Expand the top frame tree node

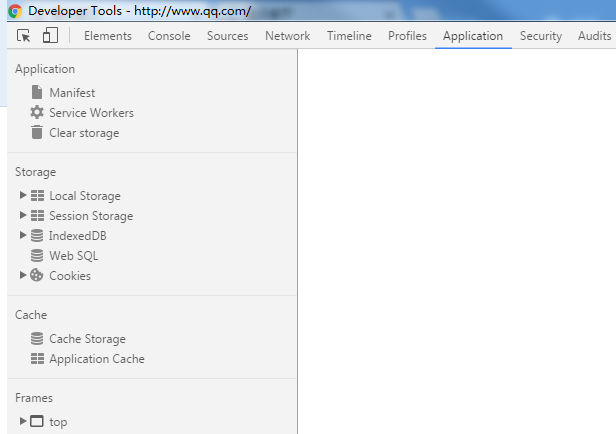click(23, 421)
